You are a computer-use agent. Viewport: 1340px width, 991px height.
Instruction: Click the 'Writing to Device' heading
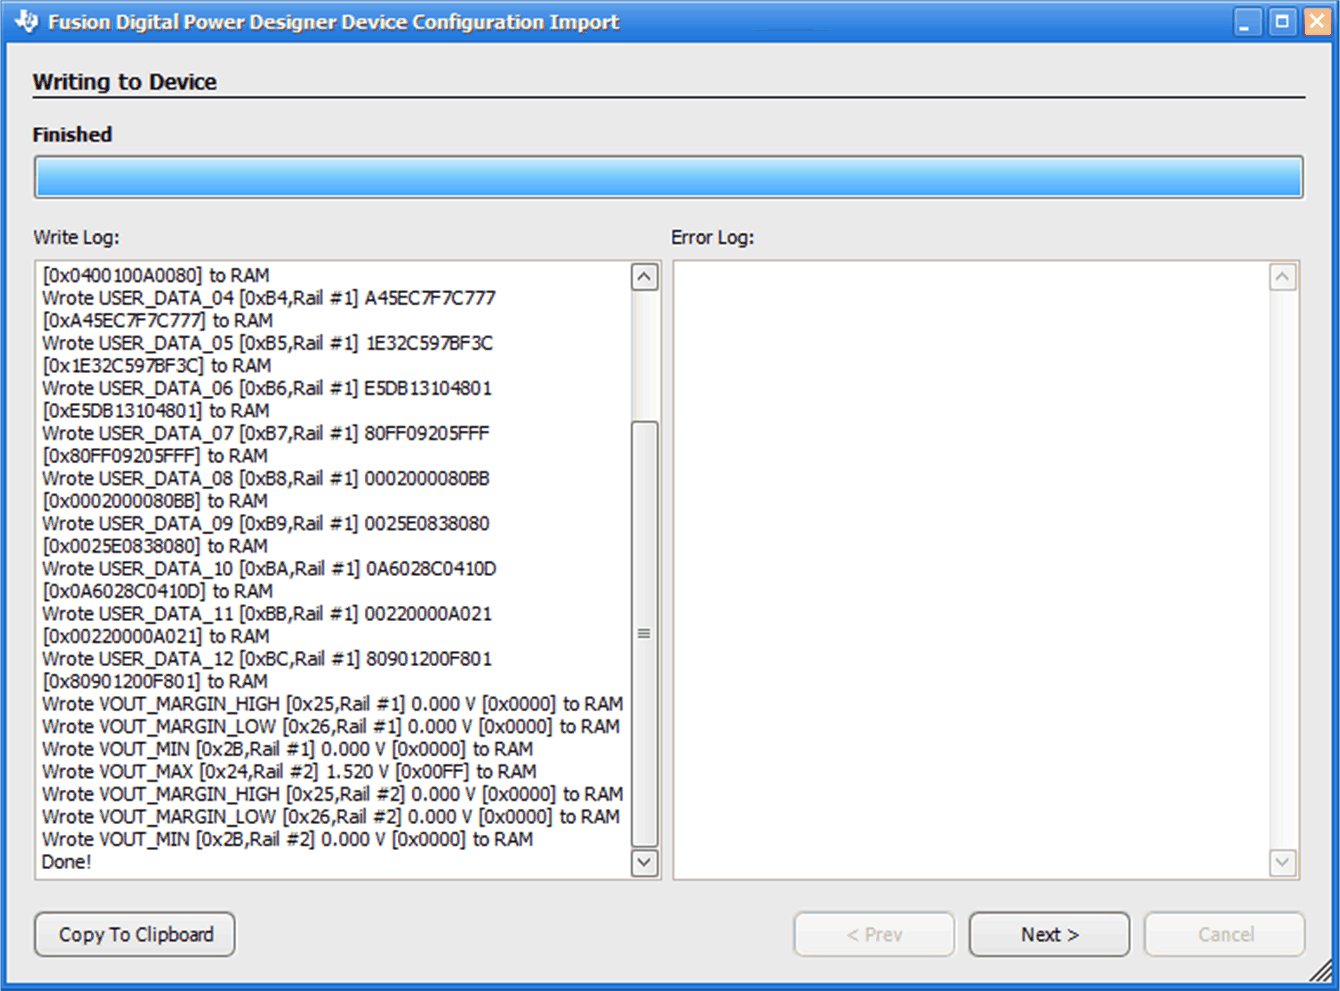pos(124,82)
